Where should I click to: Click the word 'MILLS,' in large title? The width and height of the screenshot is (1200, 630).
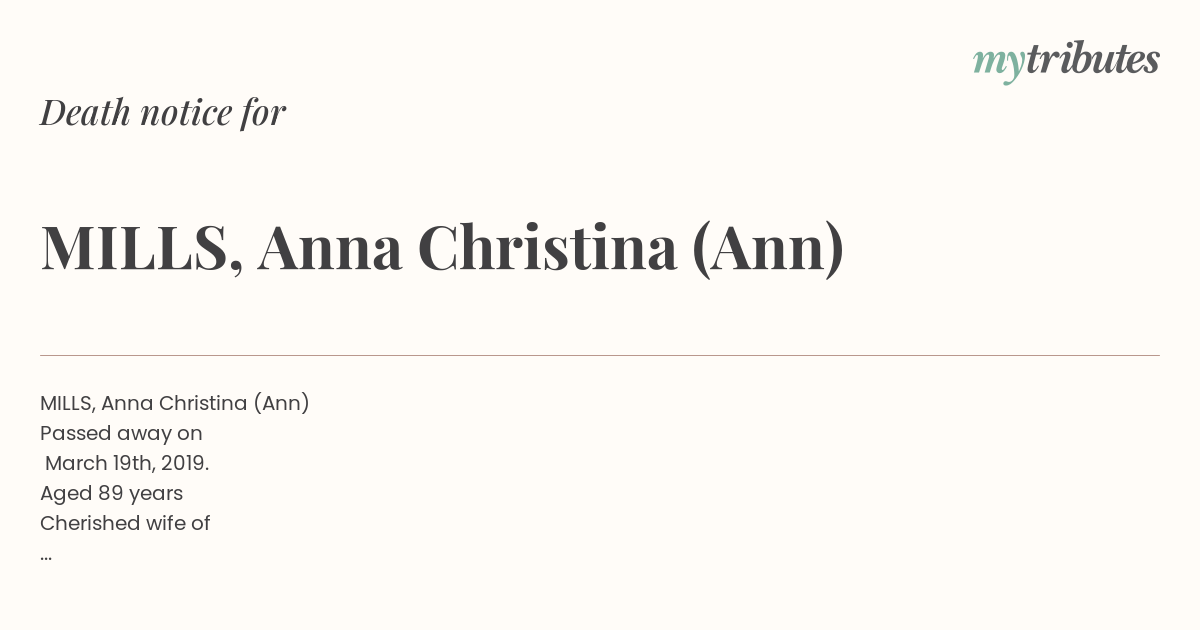tap(141, 249)
